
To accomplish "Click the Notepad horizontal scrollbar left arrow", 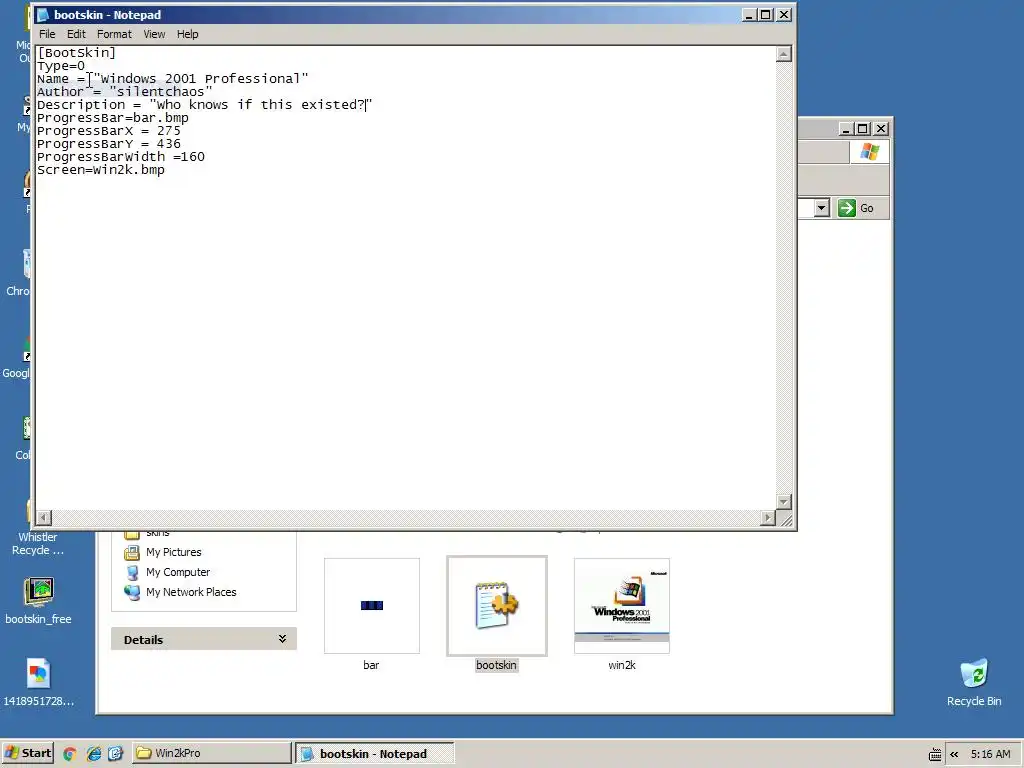I will [x=43, y=518].
